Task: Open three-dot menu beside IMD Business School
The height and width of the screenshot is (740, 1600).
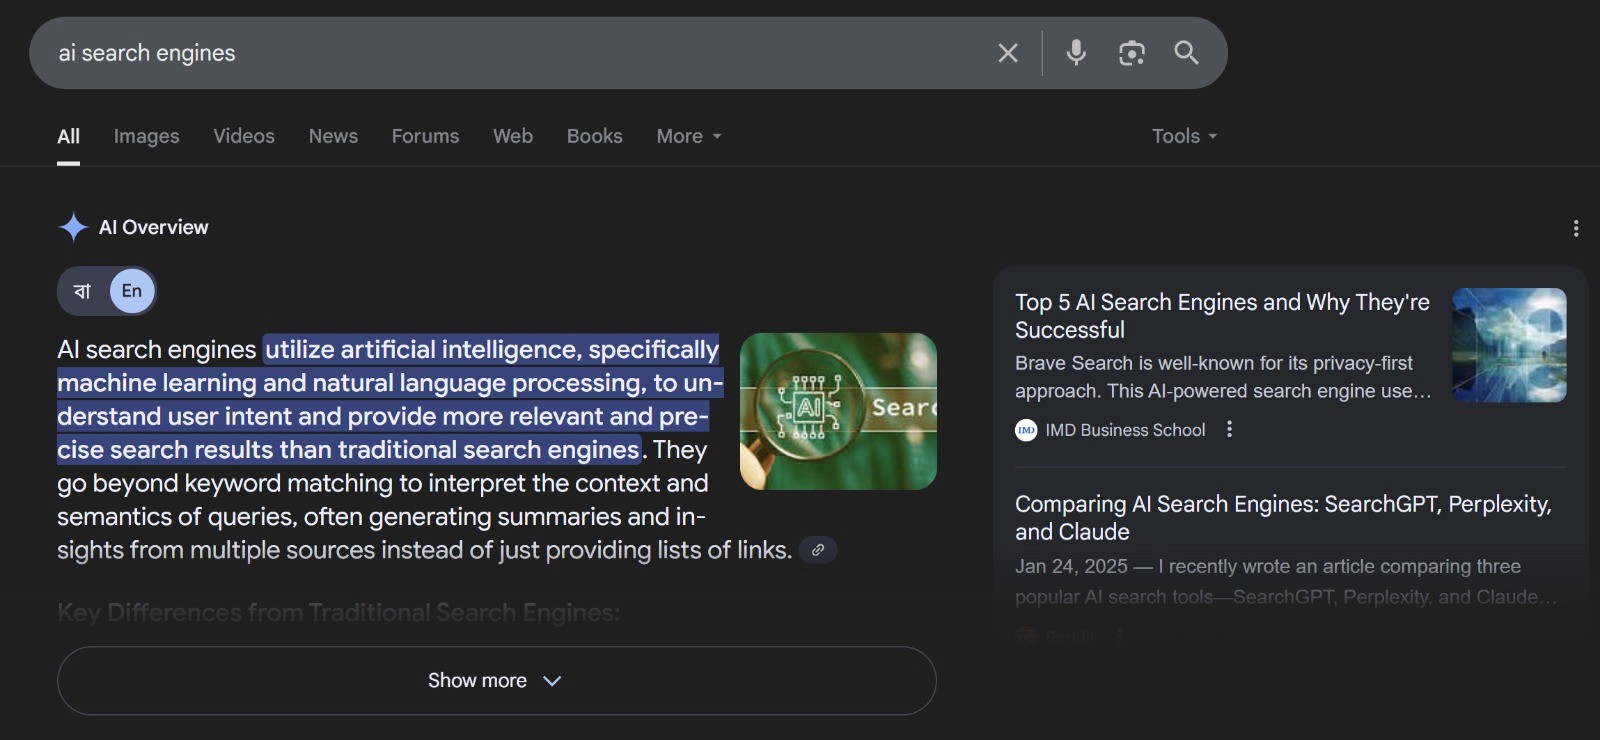Action: point(1229,429)
